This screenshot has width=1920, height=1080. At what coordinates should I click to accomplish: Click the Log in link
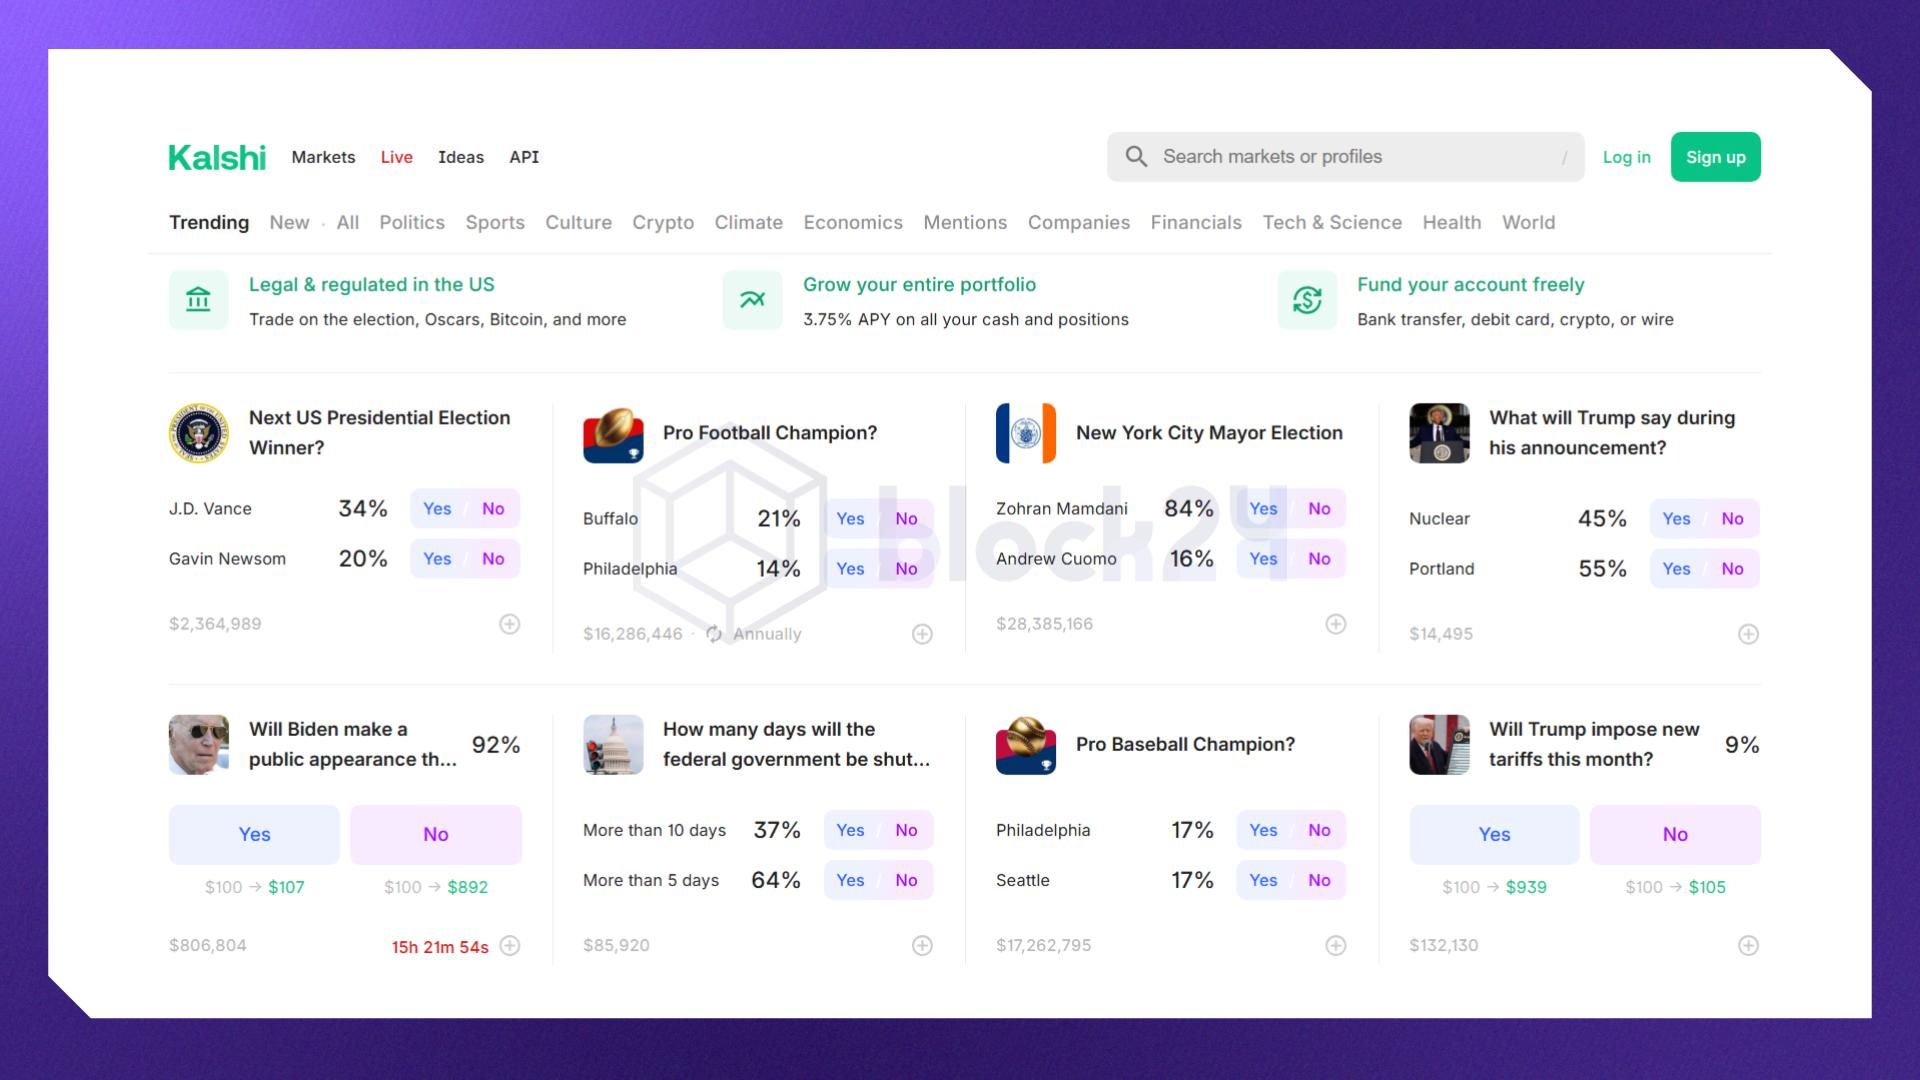coord(1626,157)
